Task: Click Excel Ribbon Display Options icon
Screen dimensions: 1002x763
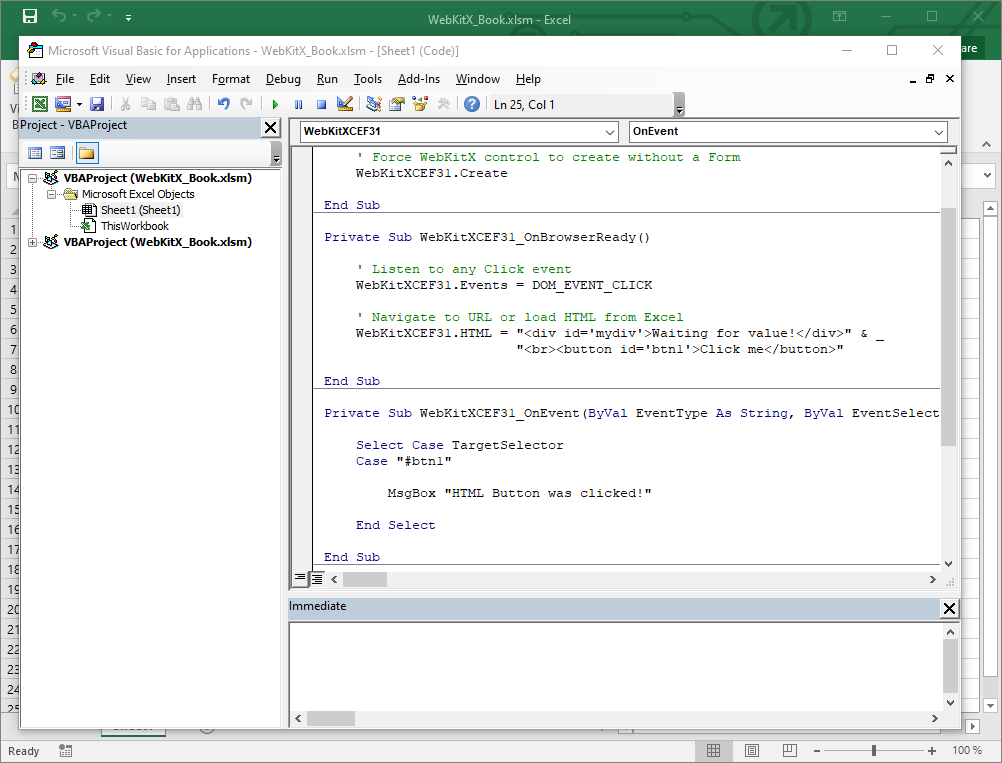Action: [840, 17]
